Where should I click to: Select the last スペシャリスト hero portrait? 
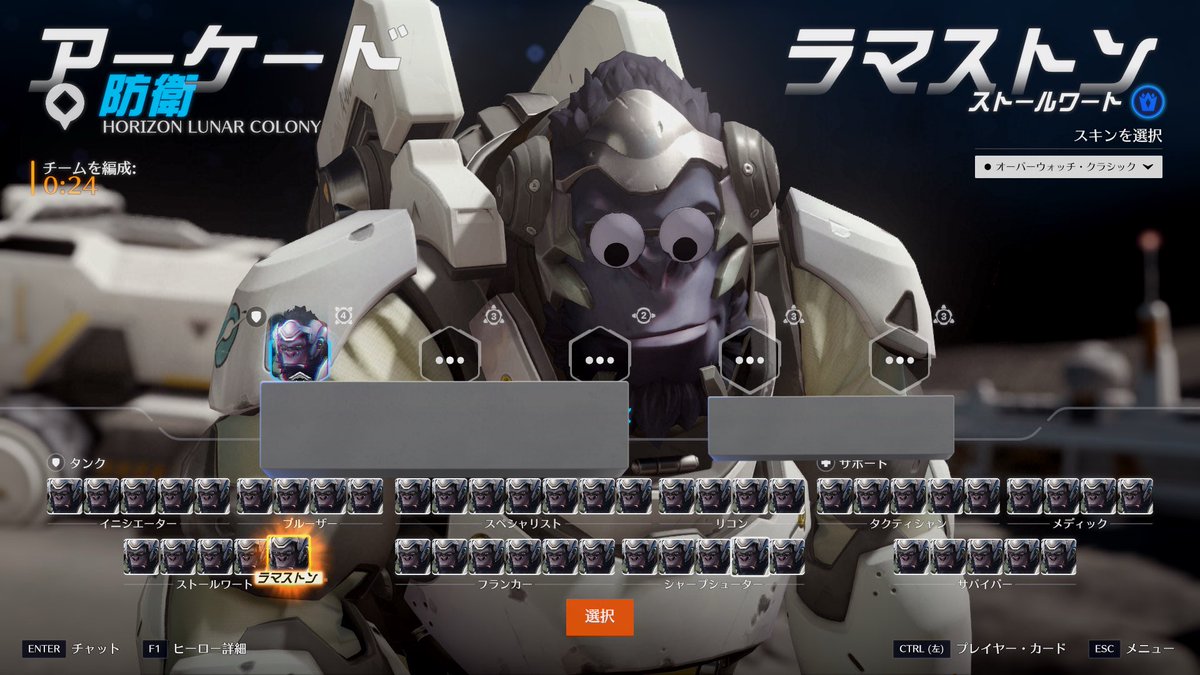coord(634,496)
